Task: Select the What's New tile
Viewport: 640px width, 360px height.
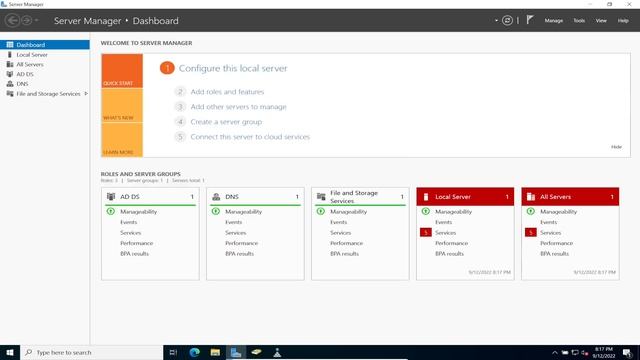Action: click(122, 106)
